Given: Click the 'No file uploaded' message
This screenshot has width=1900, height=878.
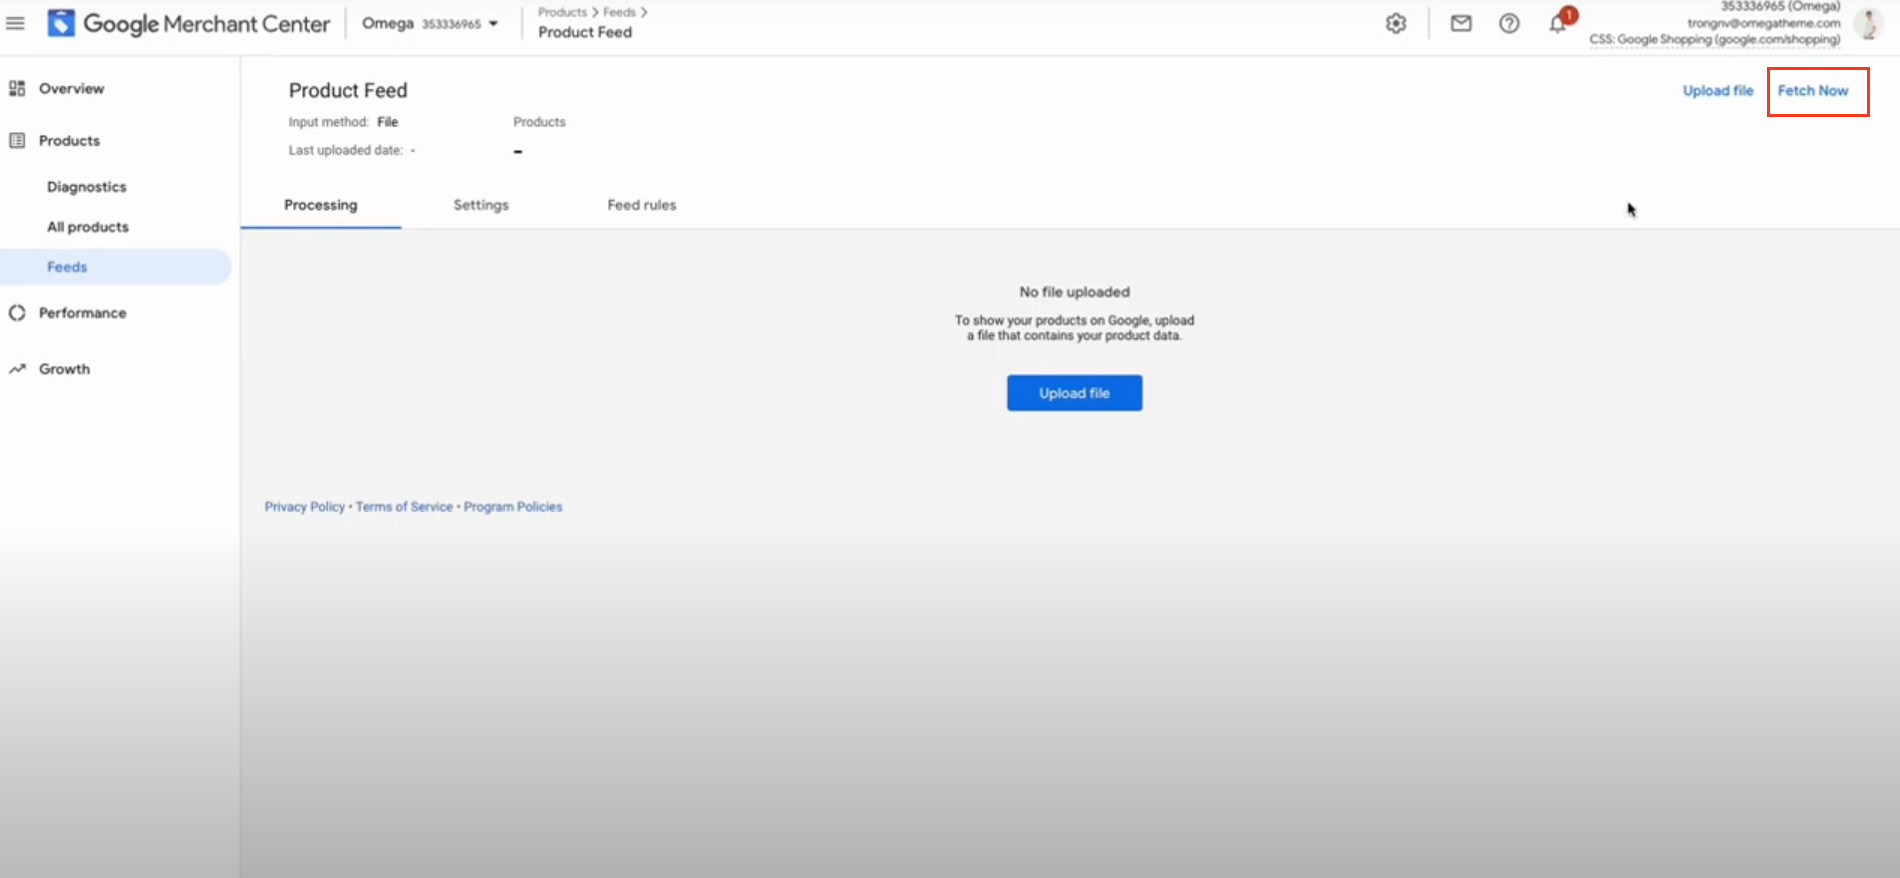Looking at the screenshot, I should [x=1074, y=292].
